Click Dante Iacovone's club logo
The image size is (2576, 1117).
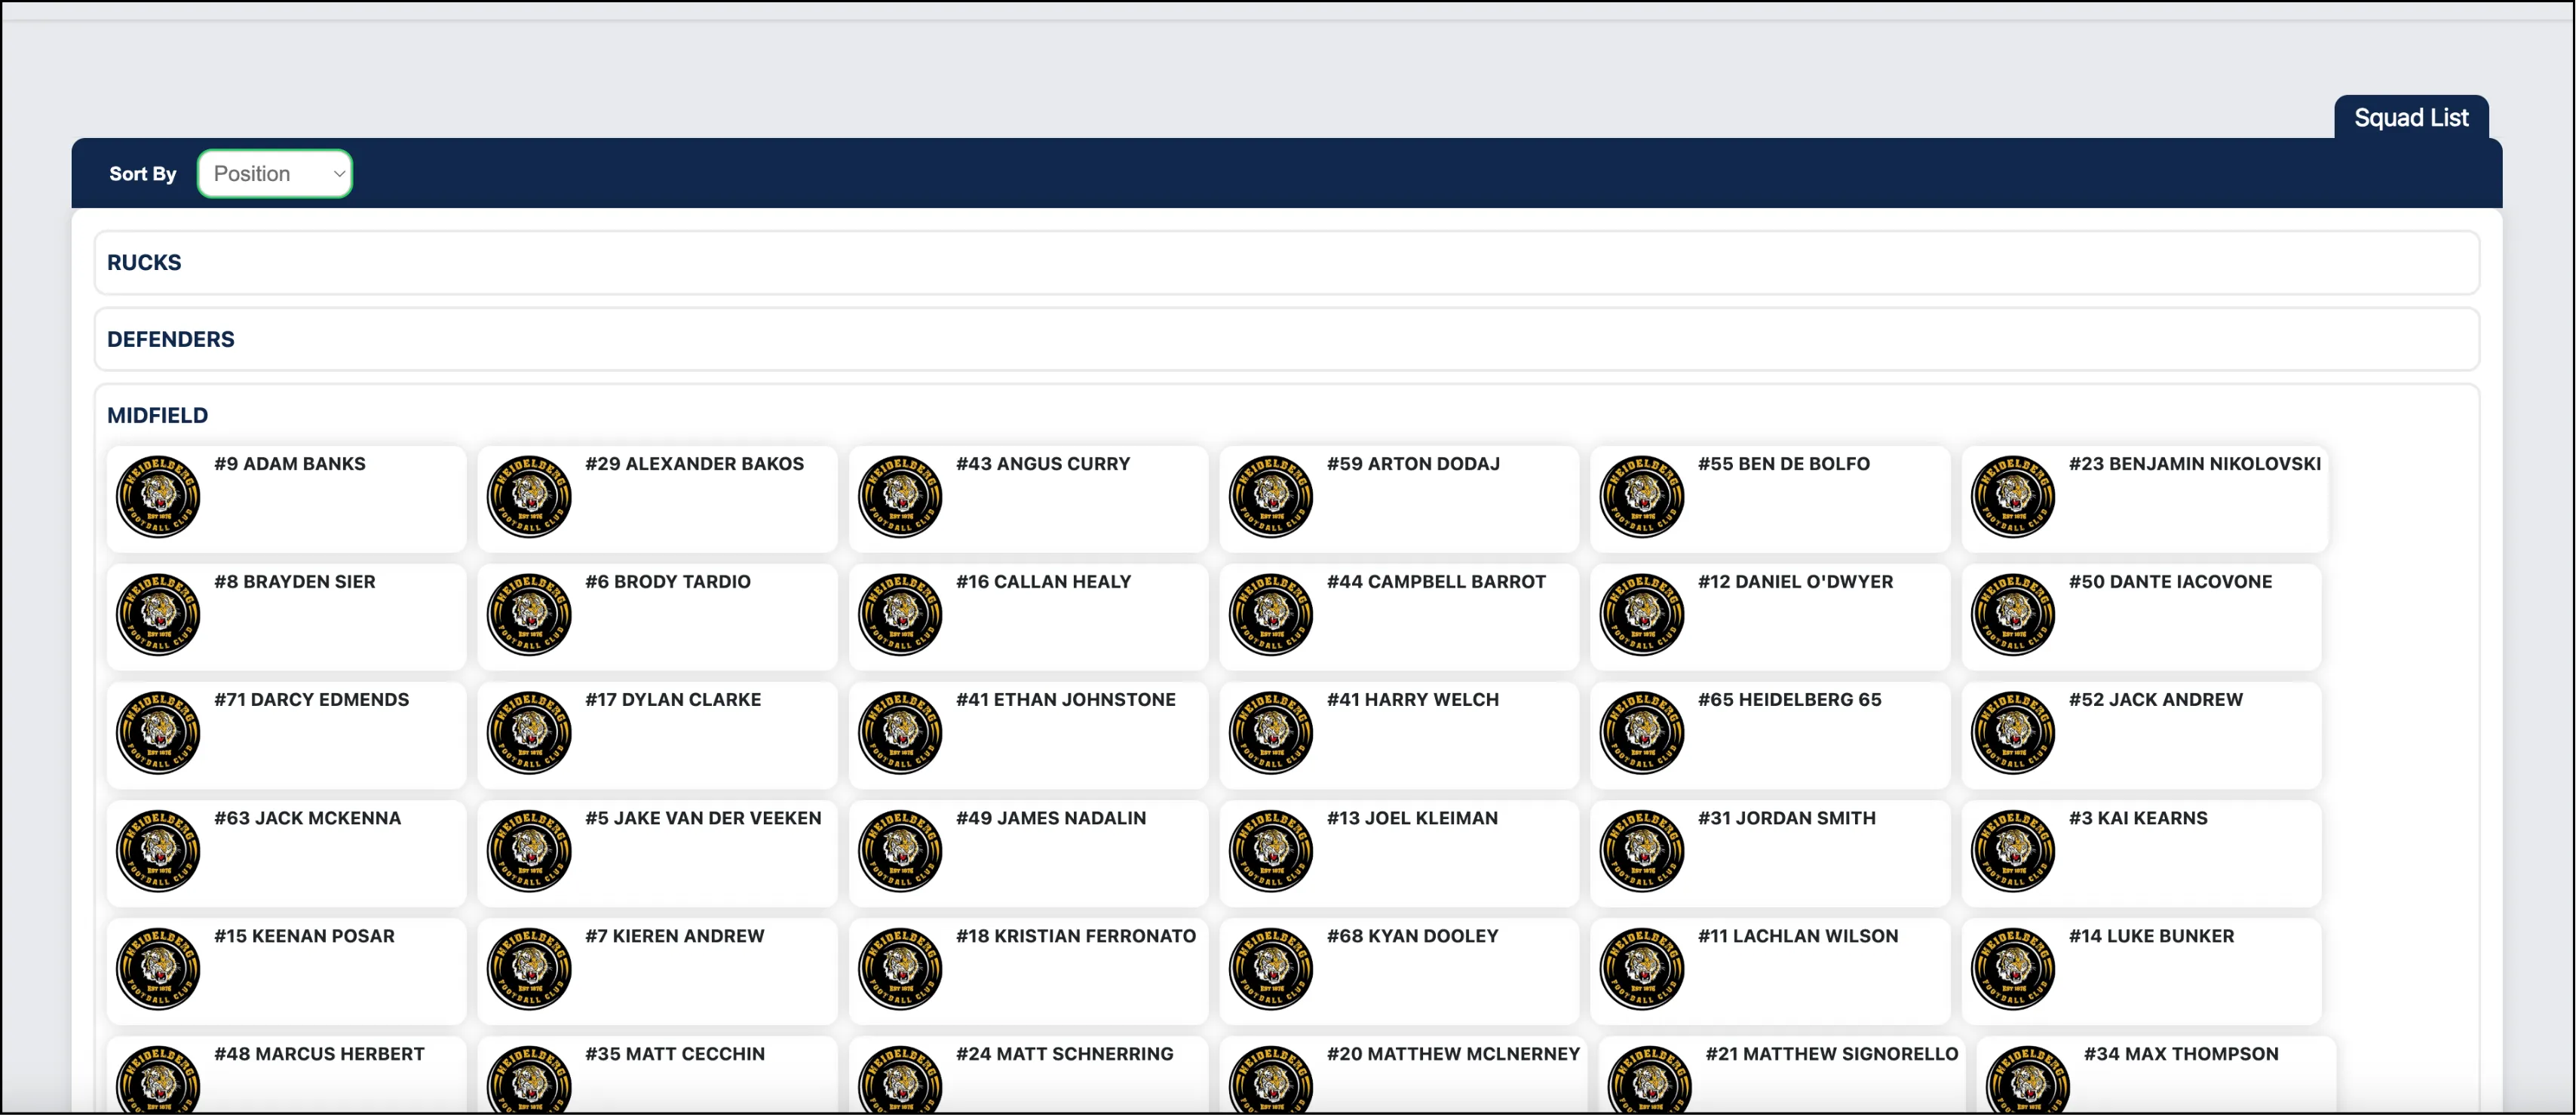(2013, 615)
